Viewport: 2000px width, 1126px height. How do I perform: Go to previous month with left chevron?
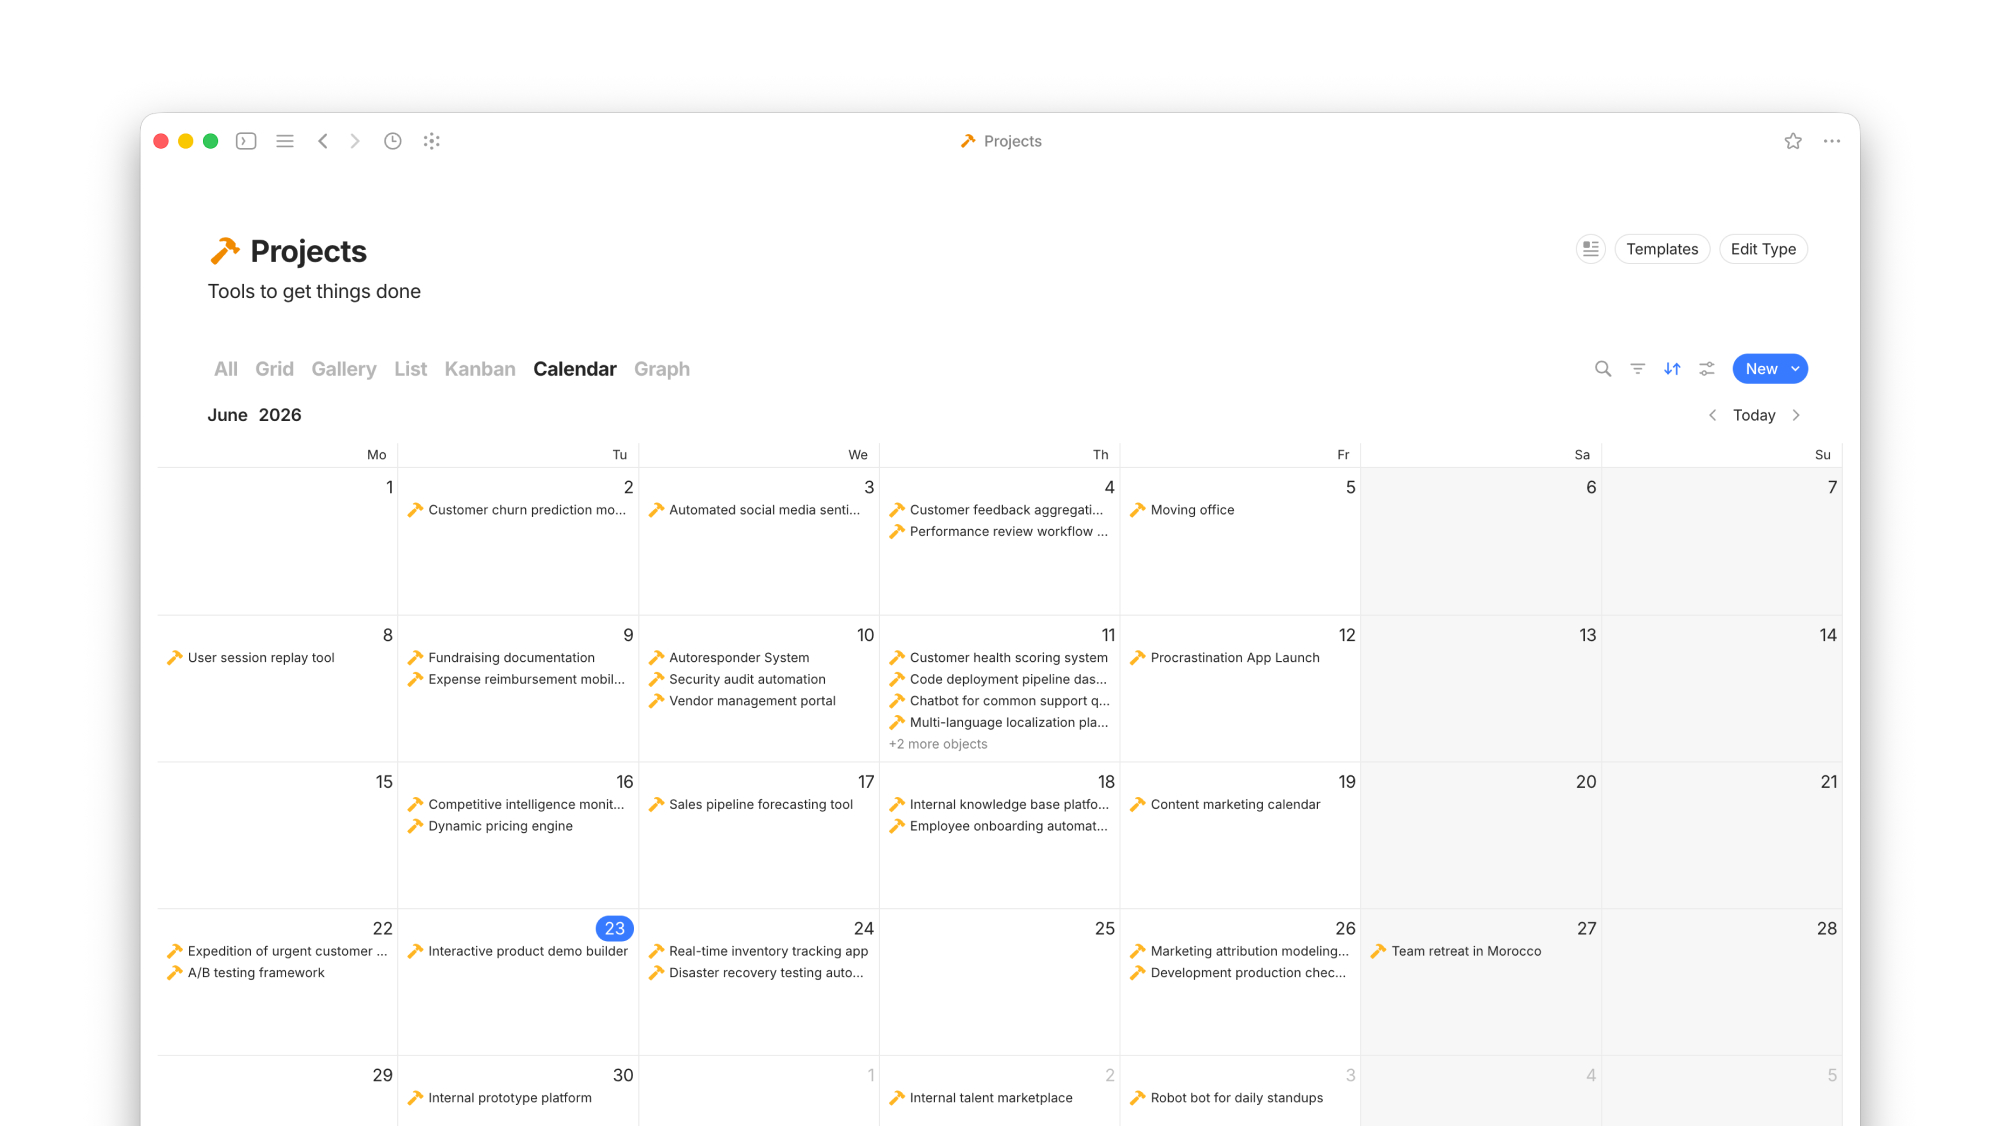1713,415
